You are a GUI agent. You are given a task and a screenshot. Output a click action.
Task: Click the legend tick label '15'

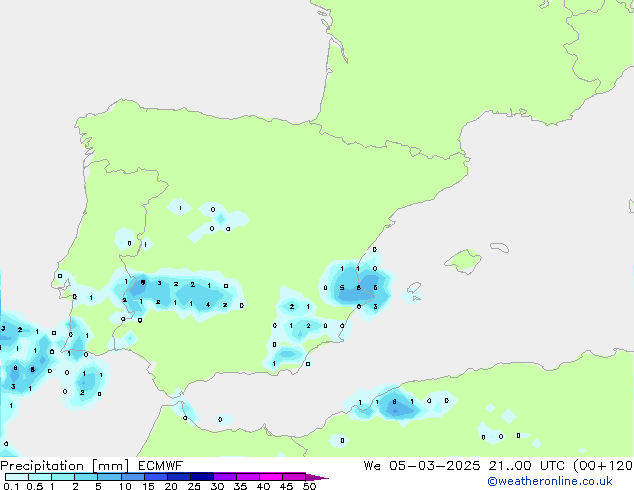(x=148, y=486)
